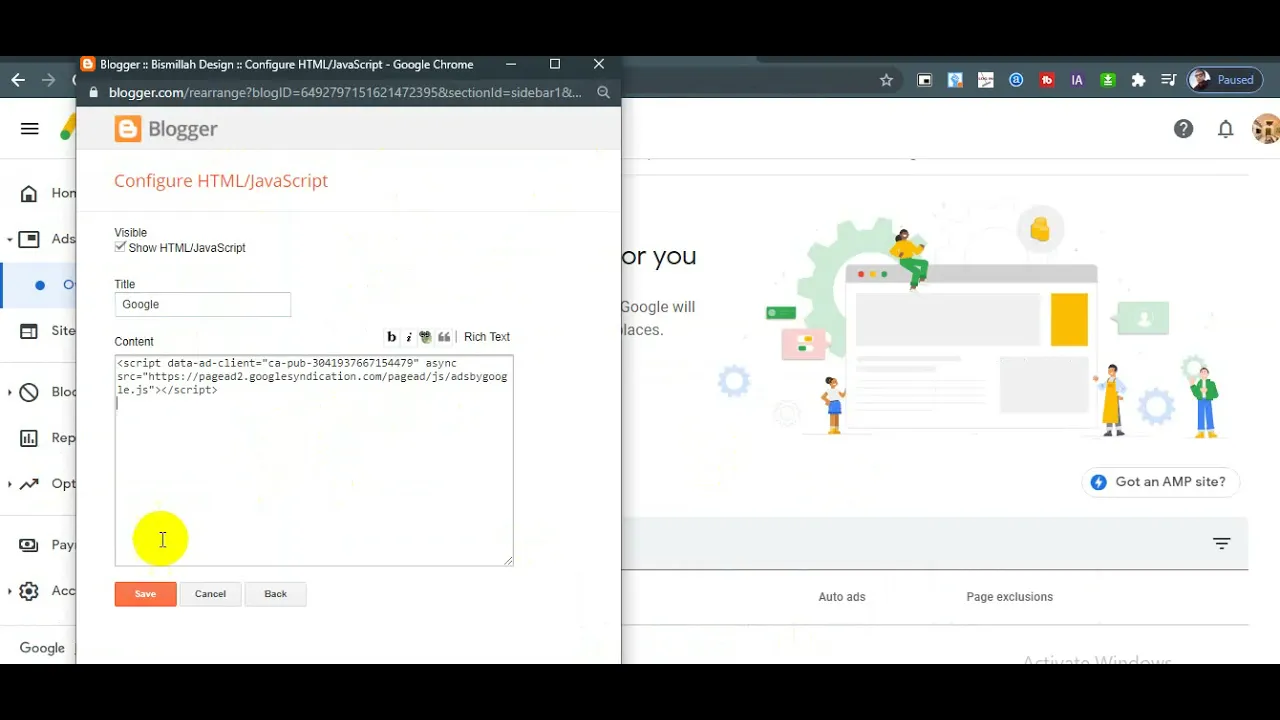This screenshot has width=1280, height=720.
Task: Open the media control playlist icon
Action: pyautogui.click(x=1168, y=80)
